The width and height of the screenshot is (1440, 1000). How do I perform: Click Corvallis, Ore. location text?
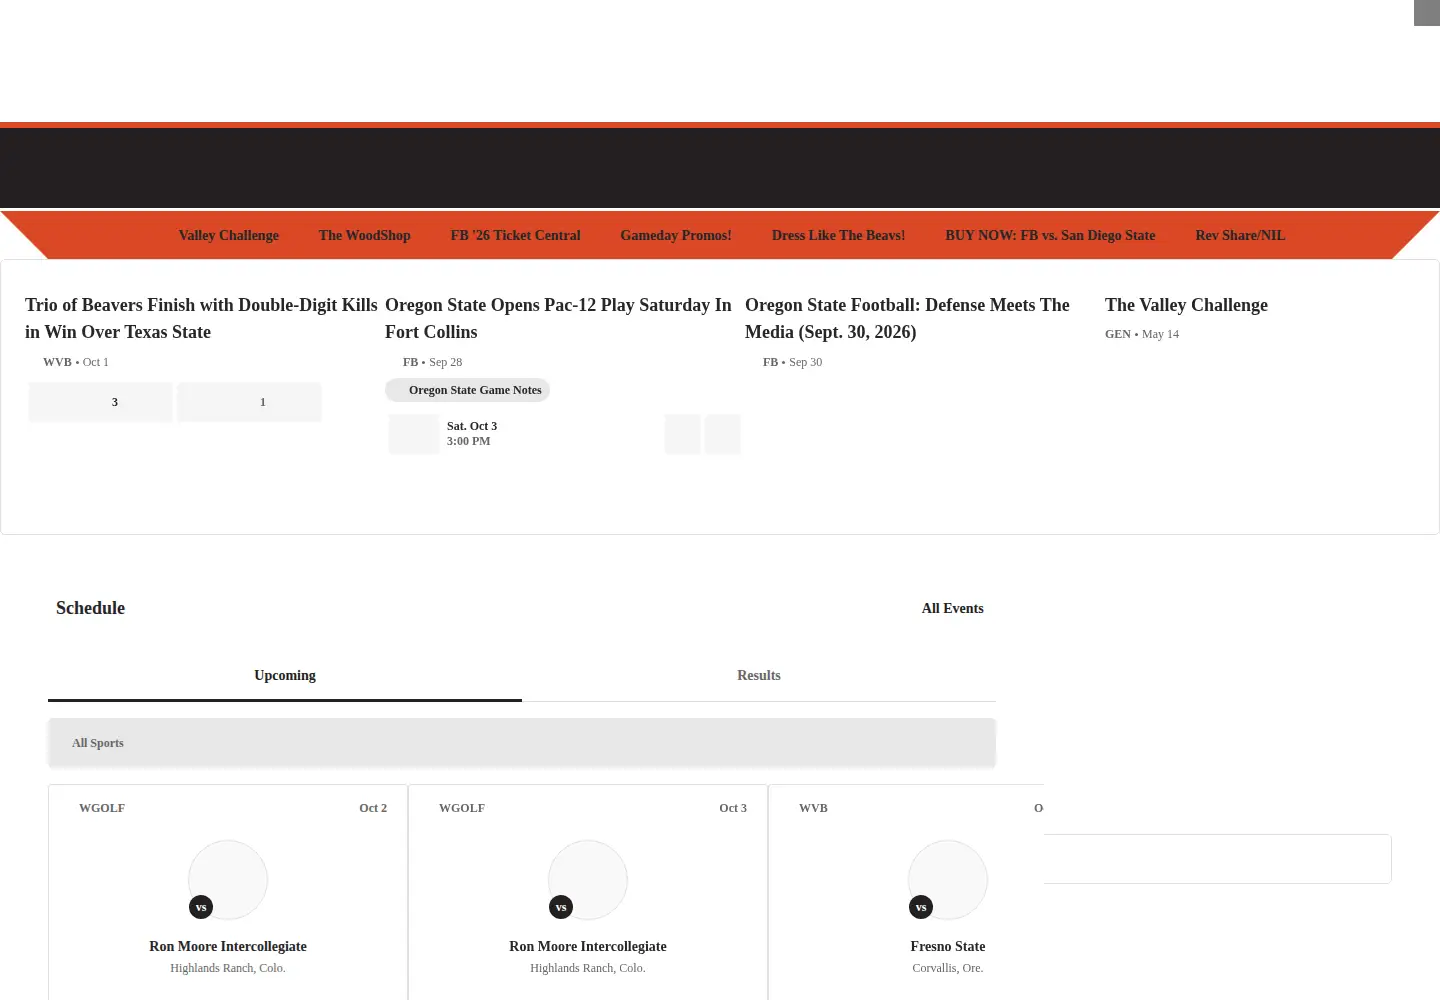click(x=948, y=968)
